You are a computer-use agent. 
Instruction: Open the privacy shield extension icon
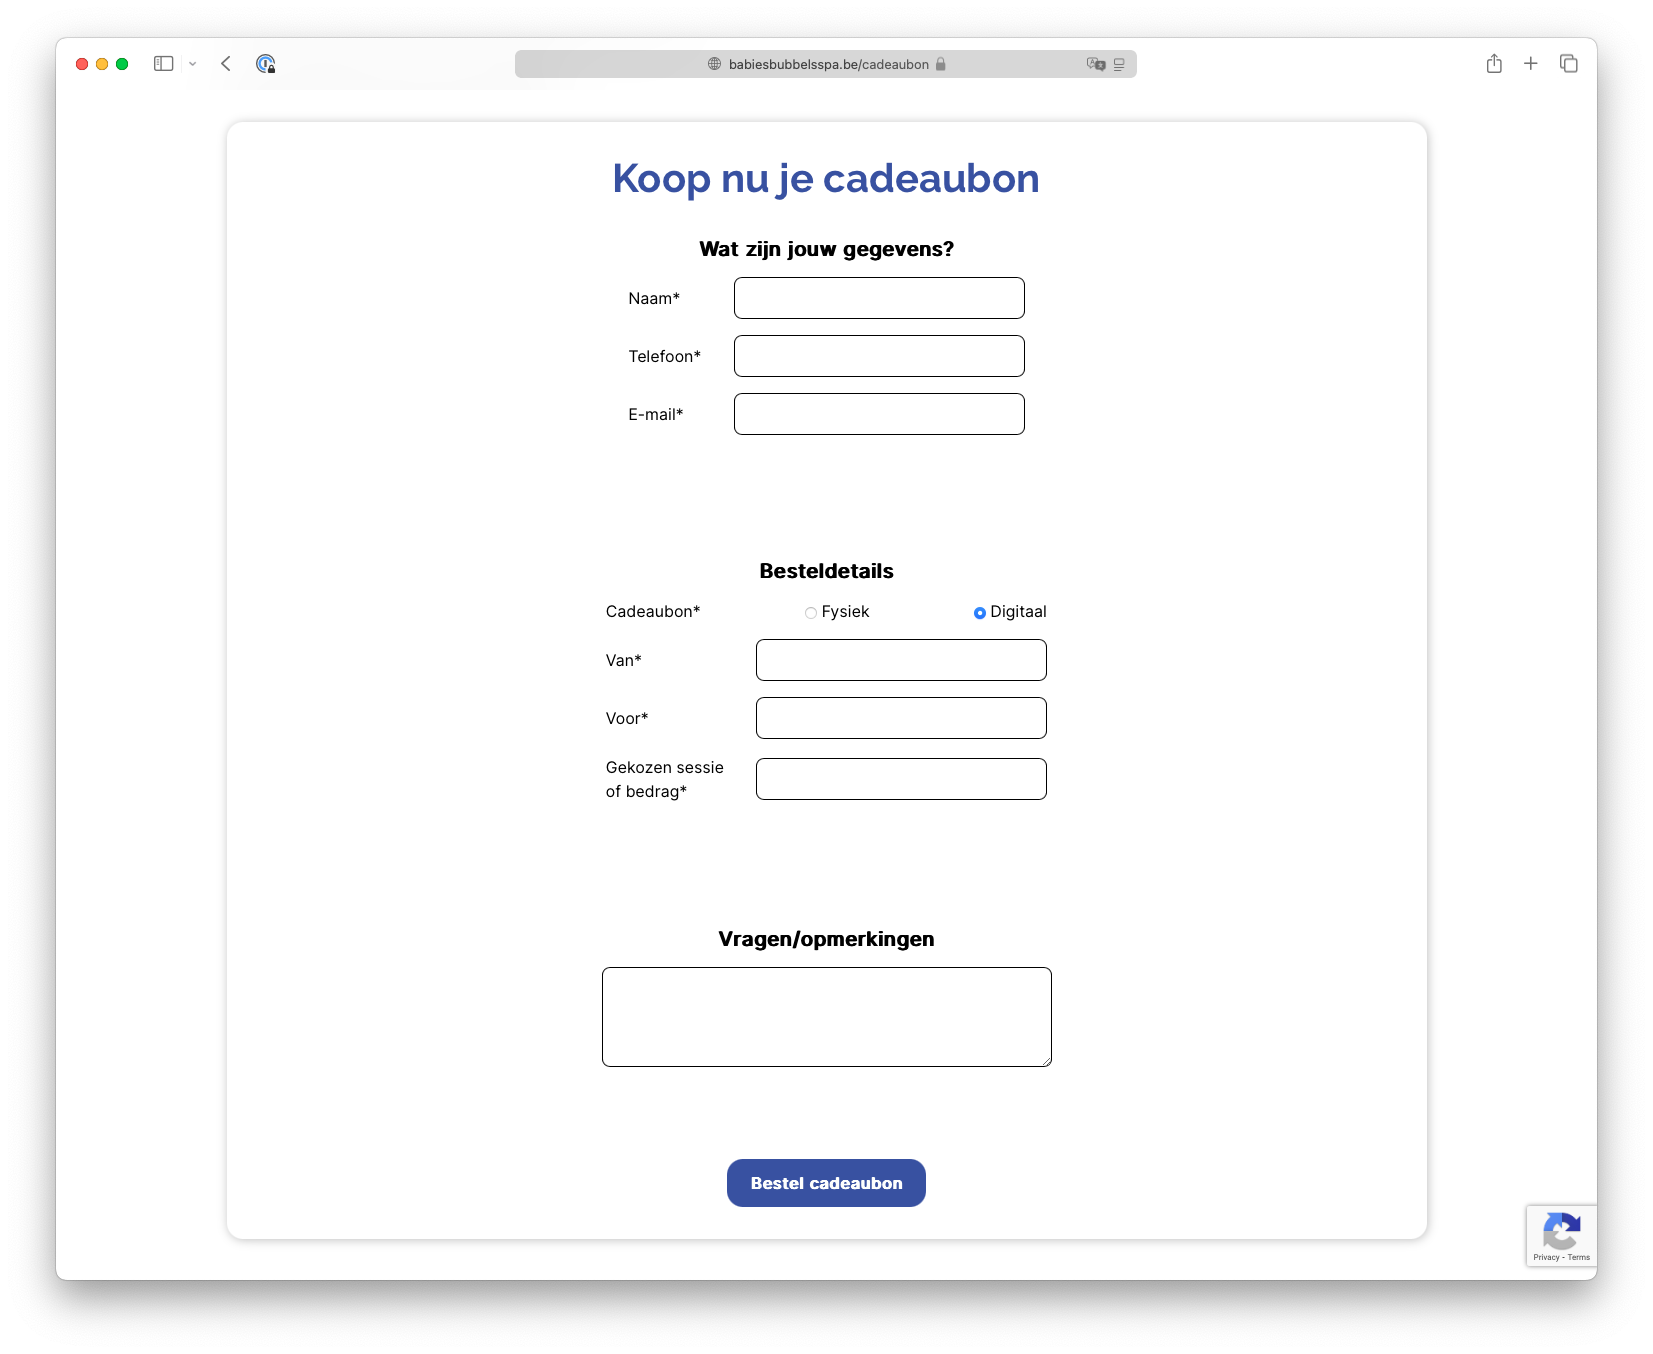tap(265, 64)
